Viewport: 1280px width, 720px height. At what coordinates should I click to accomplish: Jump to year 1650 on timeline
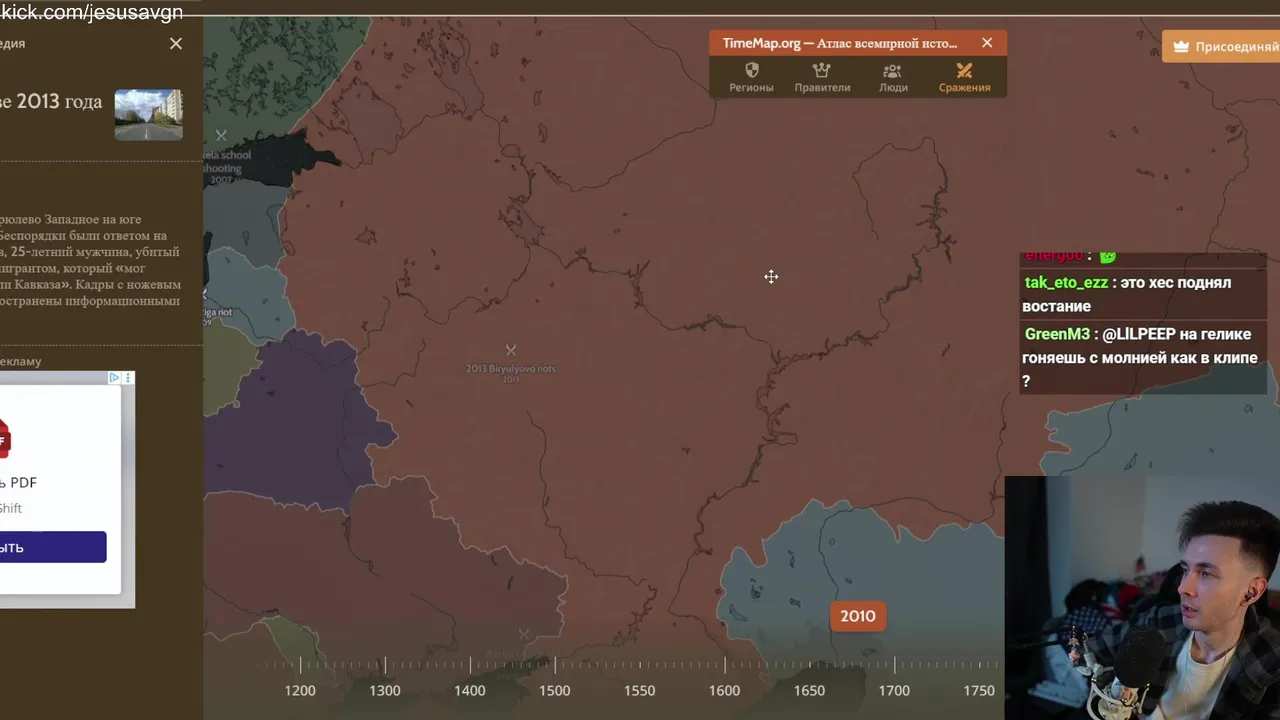(x=810, y=690)
